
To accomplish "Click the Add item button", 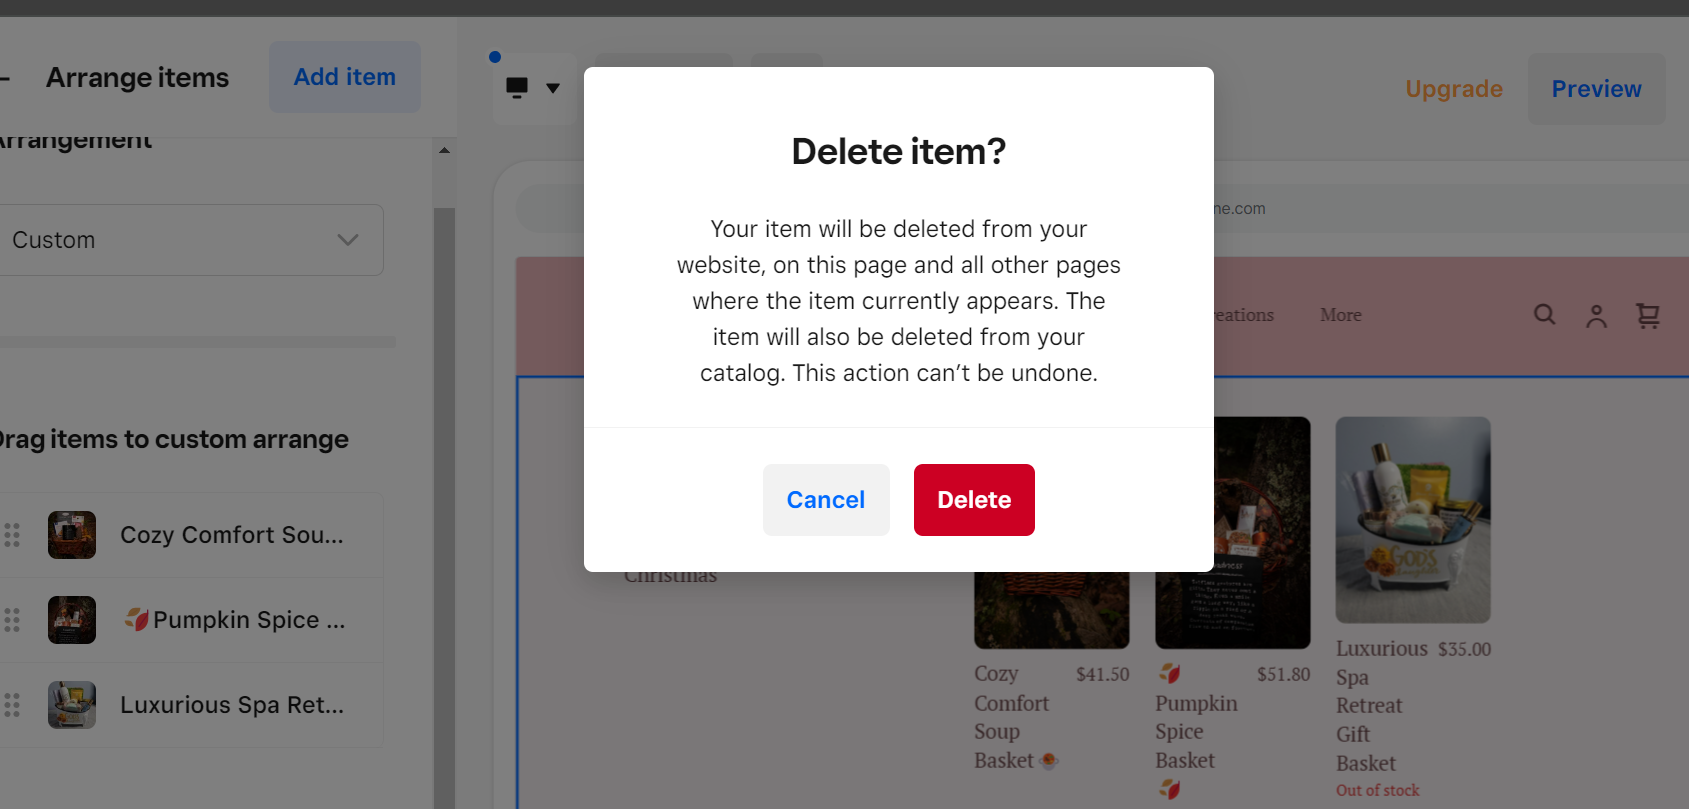I will pyautogui.click(x=344, y=77).
